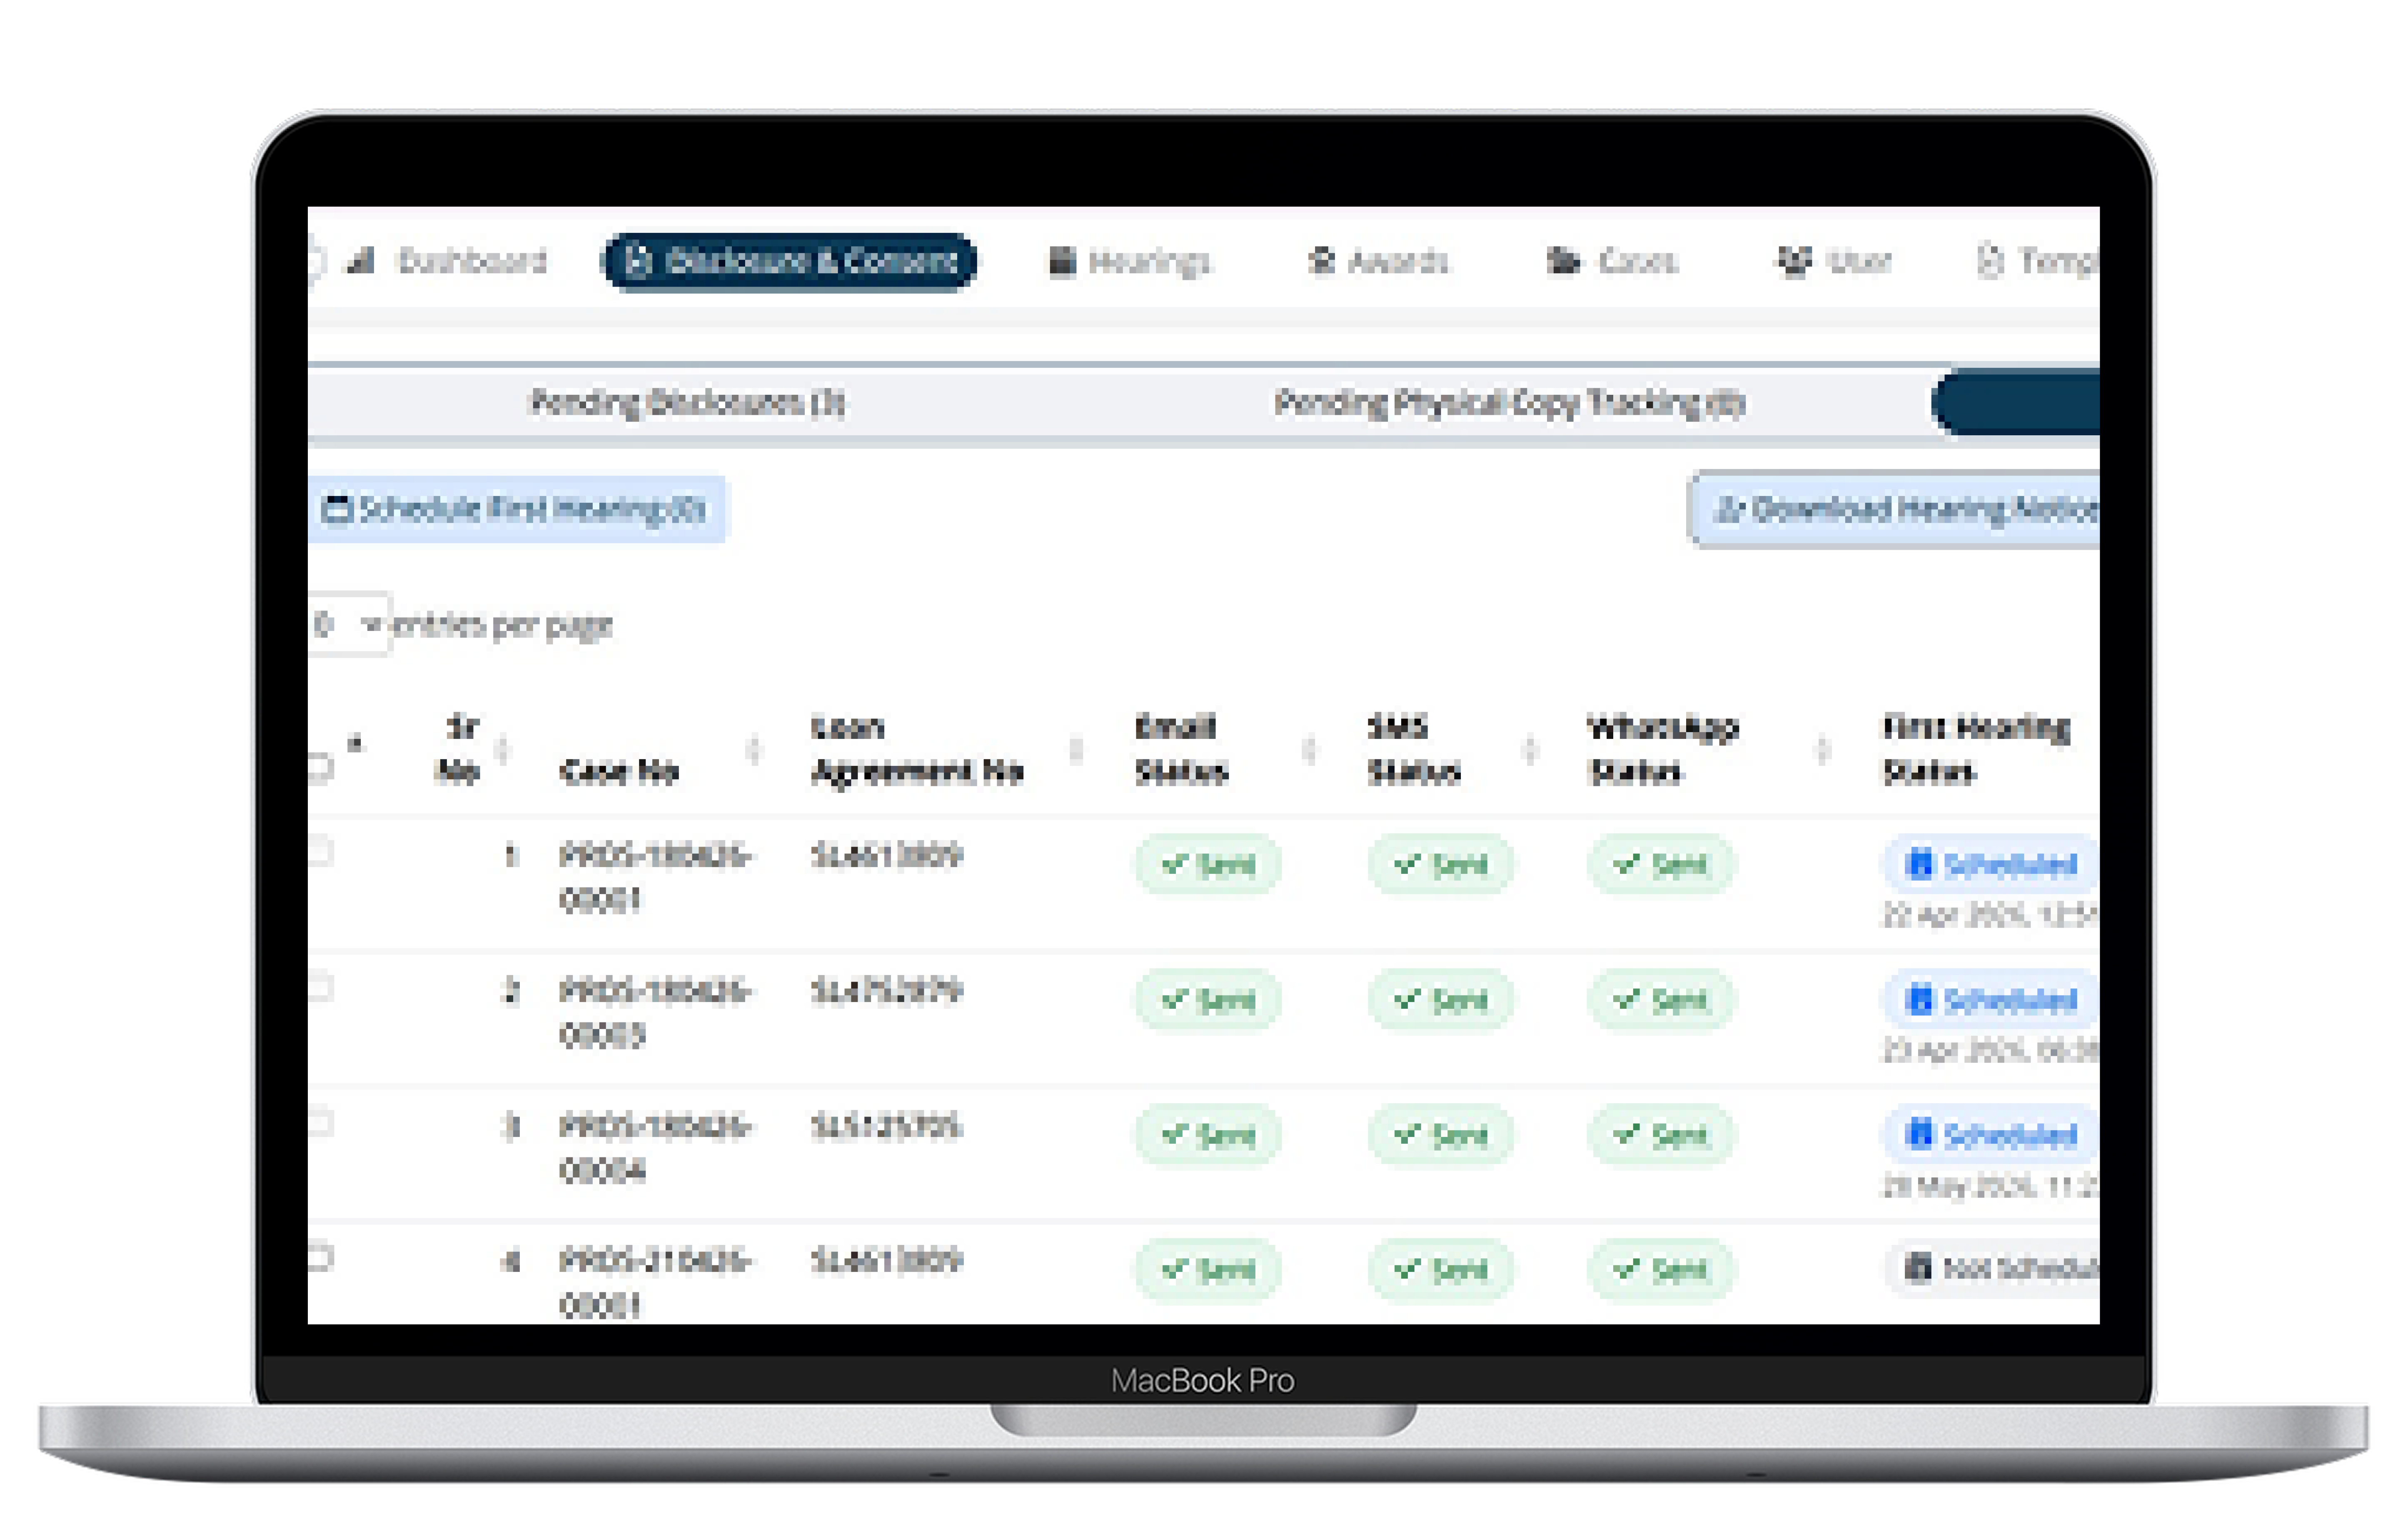Screen dimensions: 2408x1531
Task: Click the loan agreement number in row 4
Action: (887, 1260)
